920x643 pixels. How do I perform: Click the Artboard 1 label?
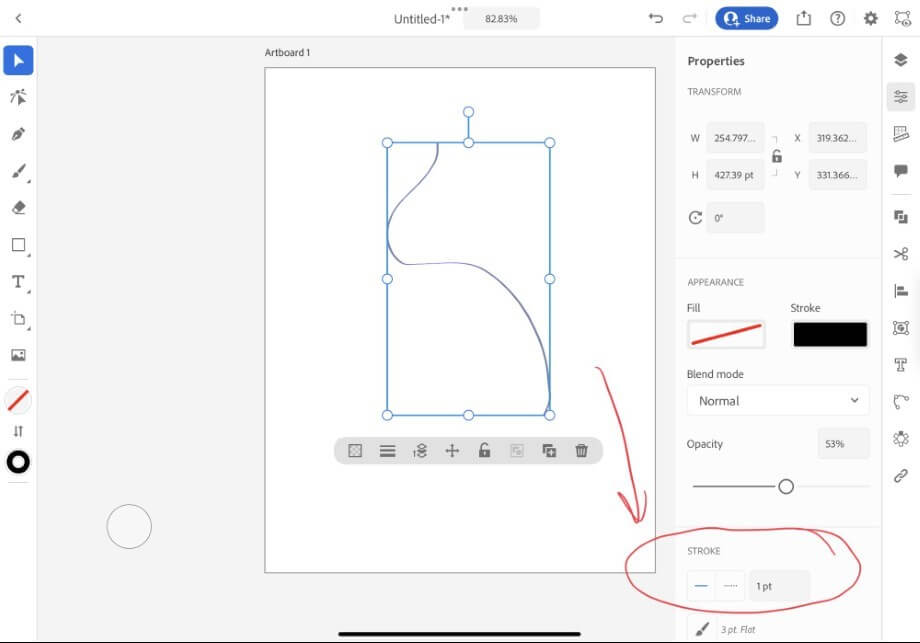288,52
